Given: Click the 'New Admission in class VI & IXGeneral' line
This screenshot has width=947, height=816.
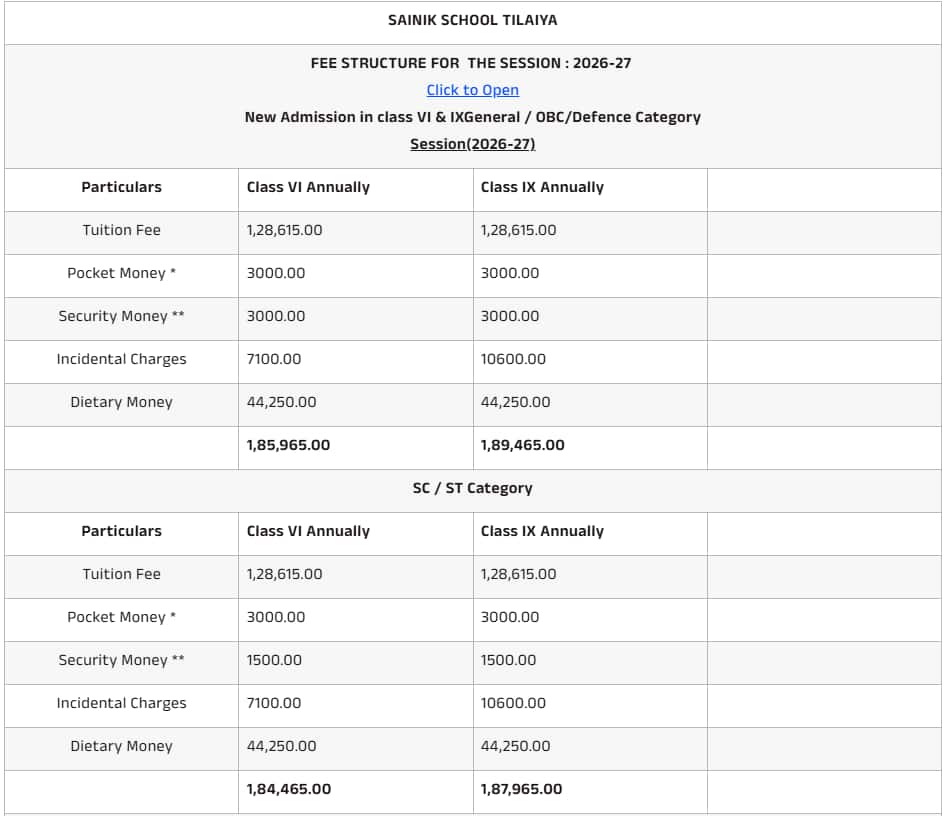Looking at the screenshot, I should [472, 117].
